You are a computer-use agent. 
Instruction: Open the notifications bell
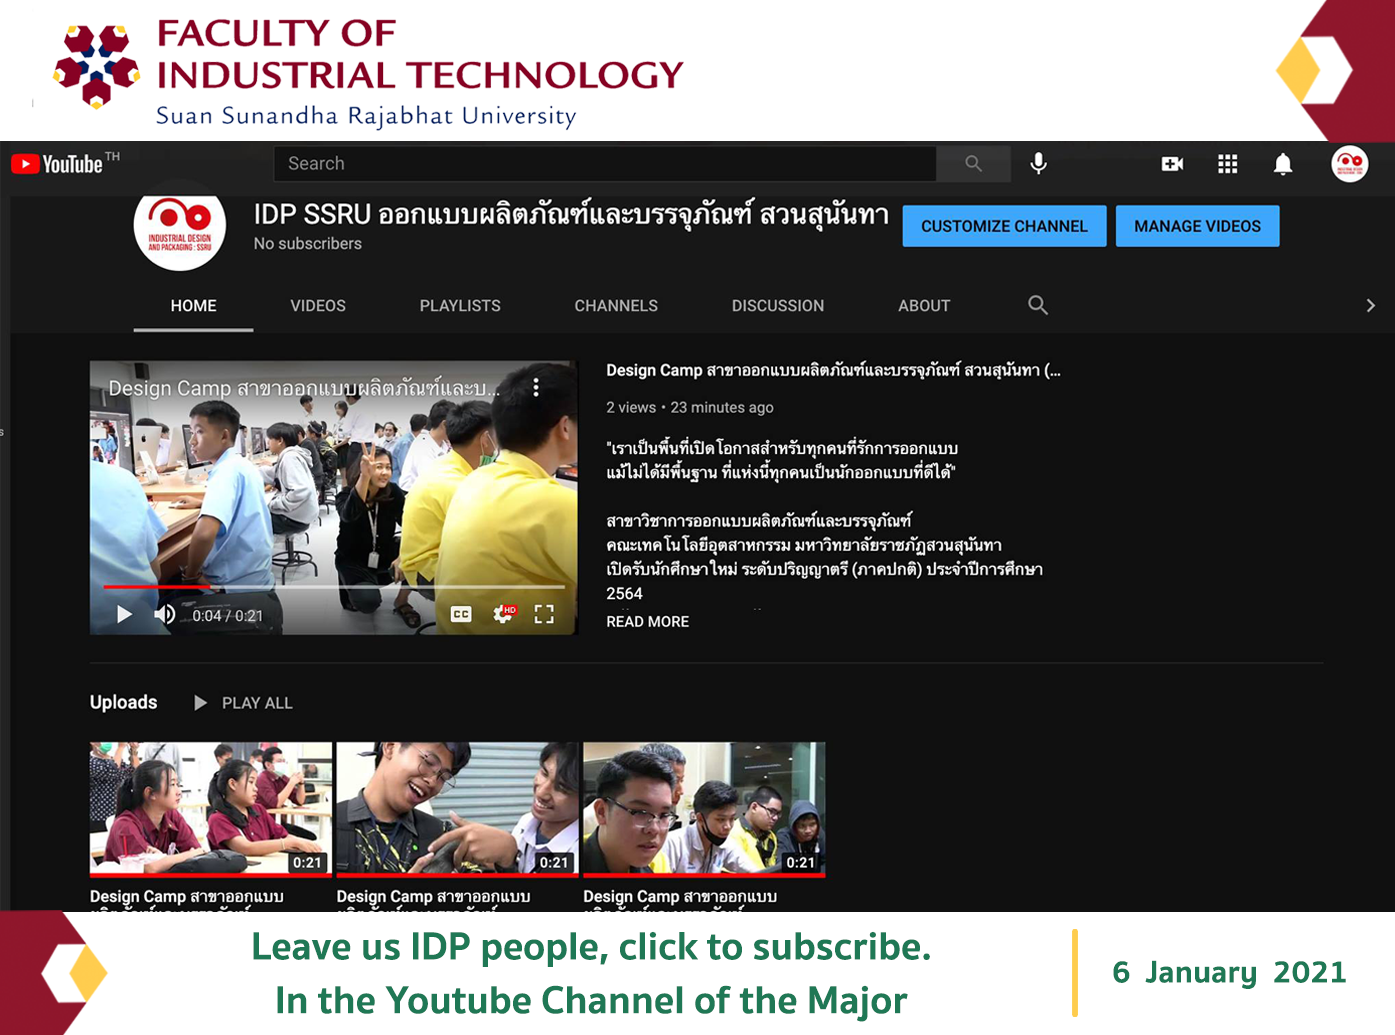[1283, 164]
